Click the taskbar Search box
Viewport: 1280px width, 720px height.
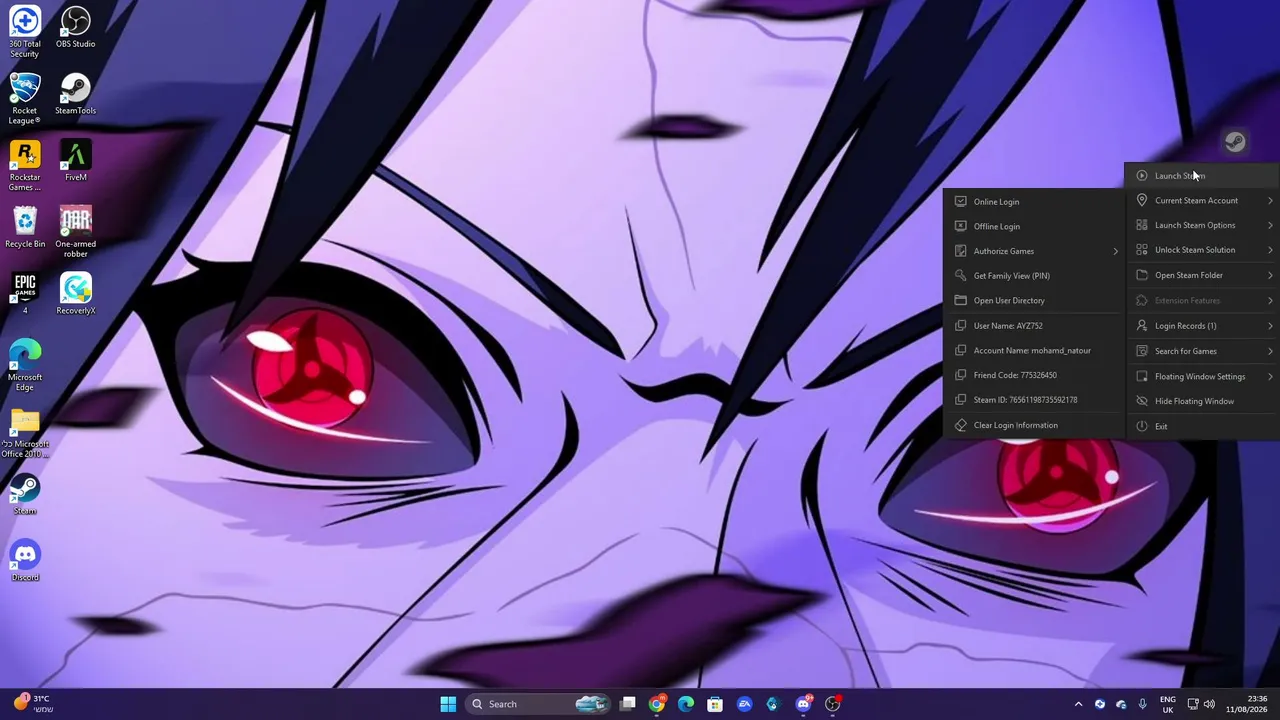coord(538,704)
